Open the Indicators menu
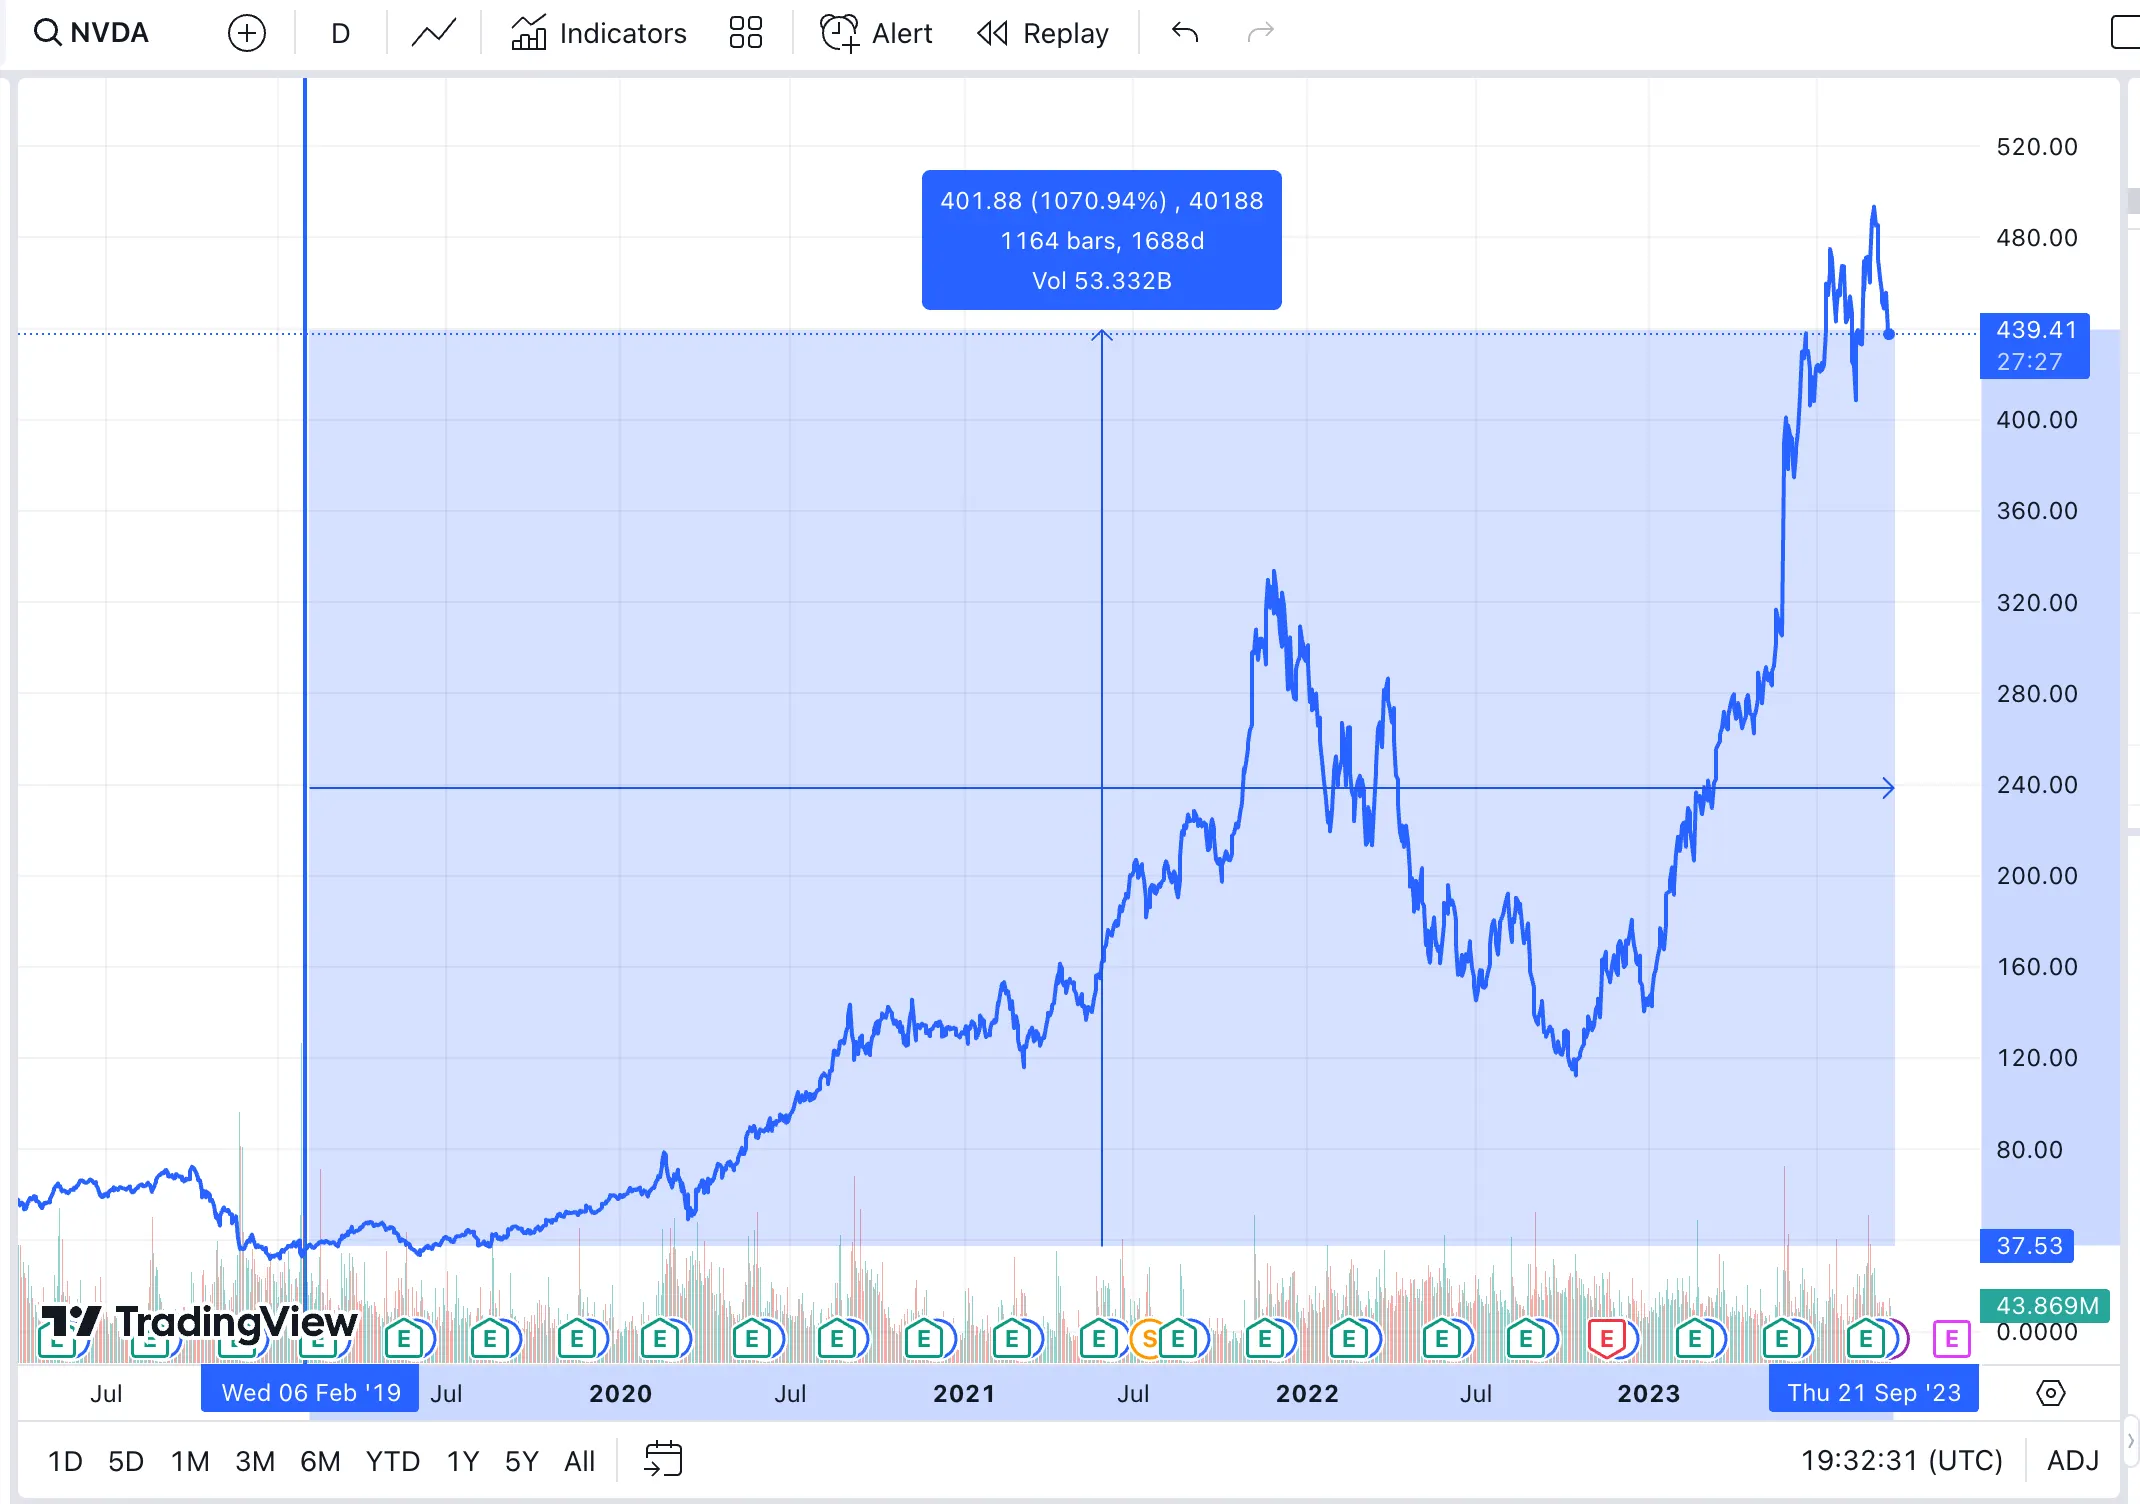This screenshot has width=2140, height=1504. click(x=598, y=33)
